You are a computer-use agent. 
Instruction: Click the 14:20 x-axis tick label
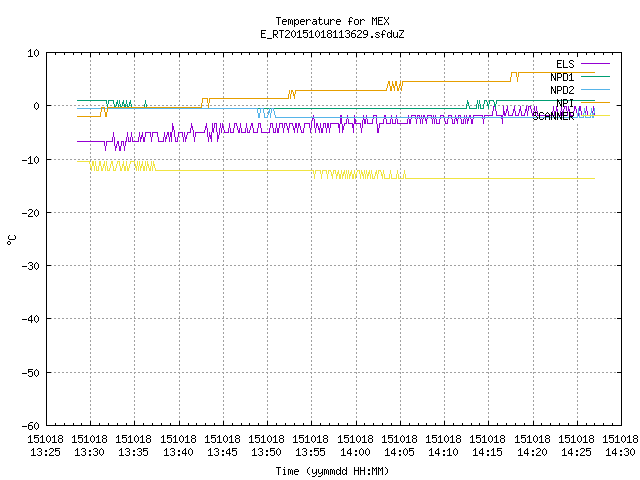(x=533, y=452)
